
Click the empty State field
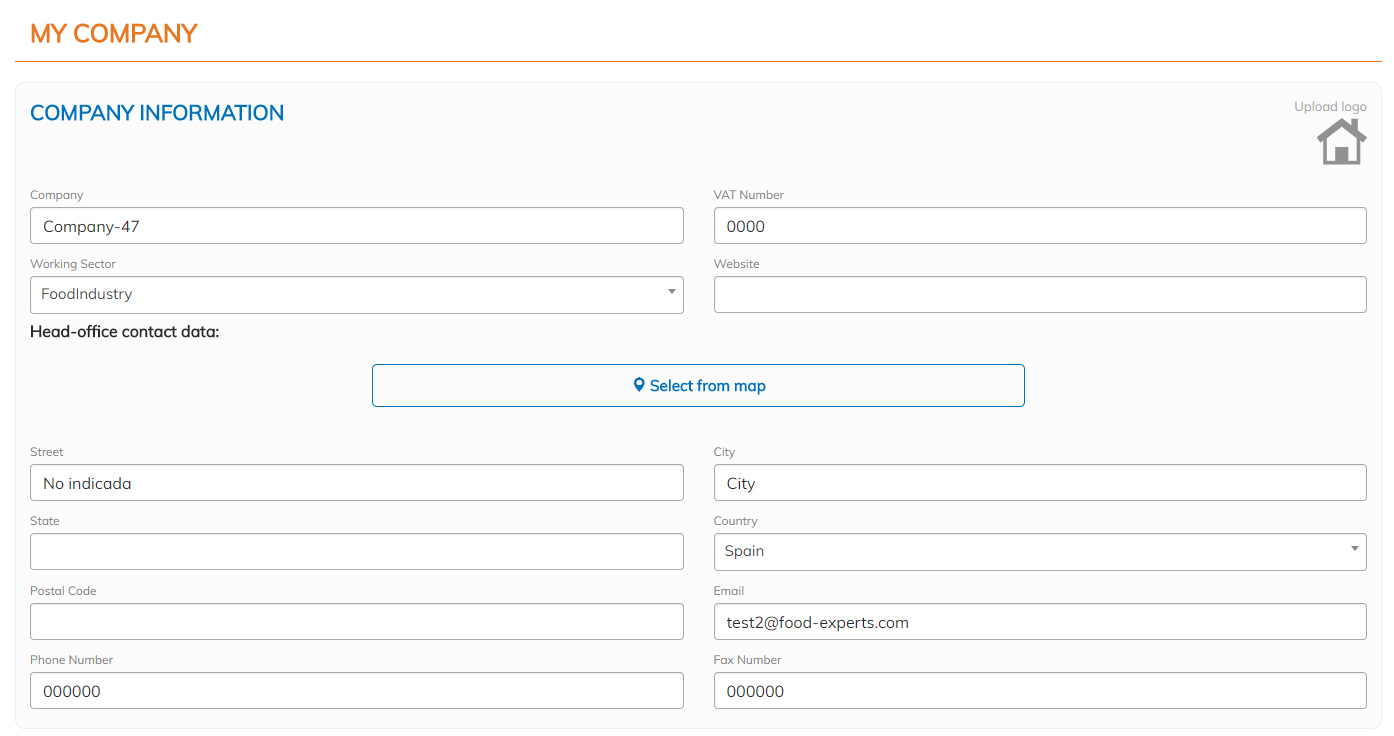[356, 552]
